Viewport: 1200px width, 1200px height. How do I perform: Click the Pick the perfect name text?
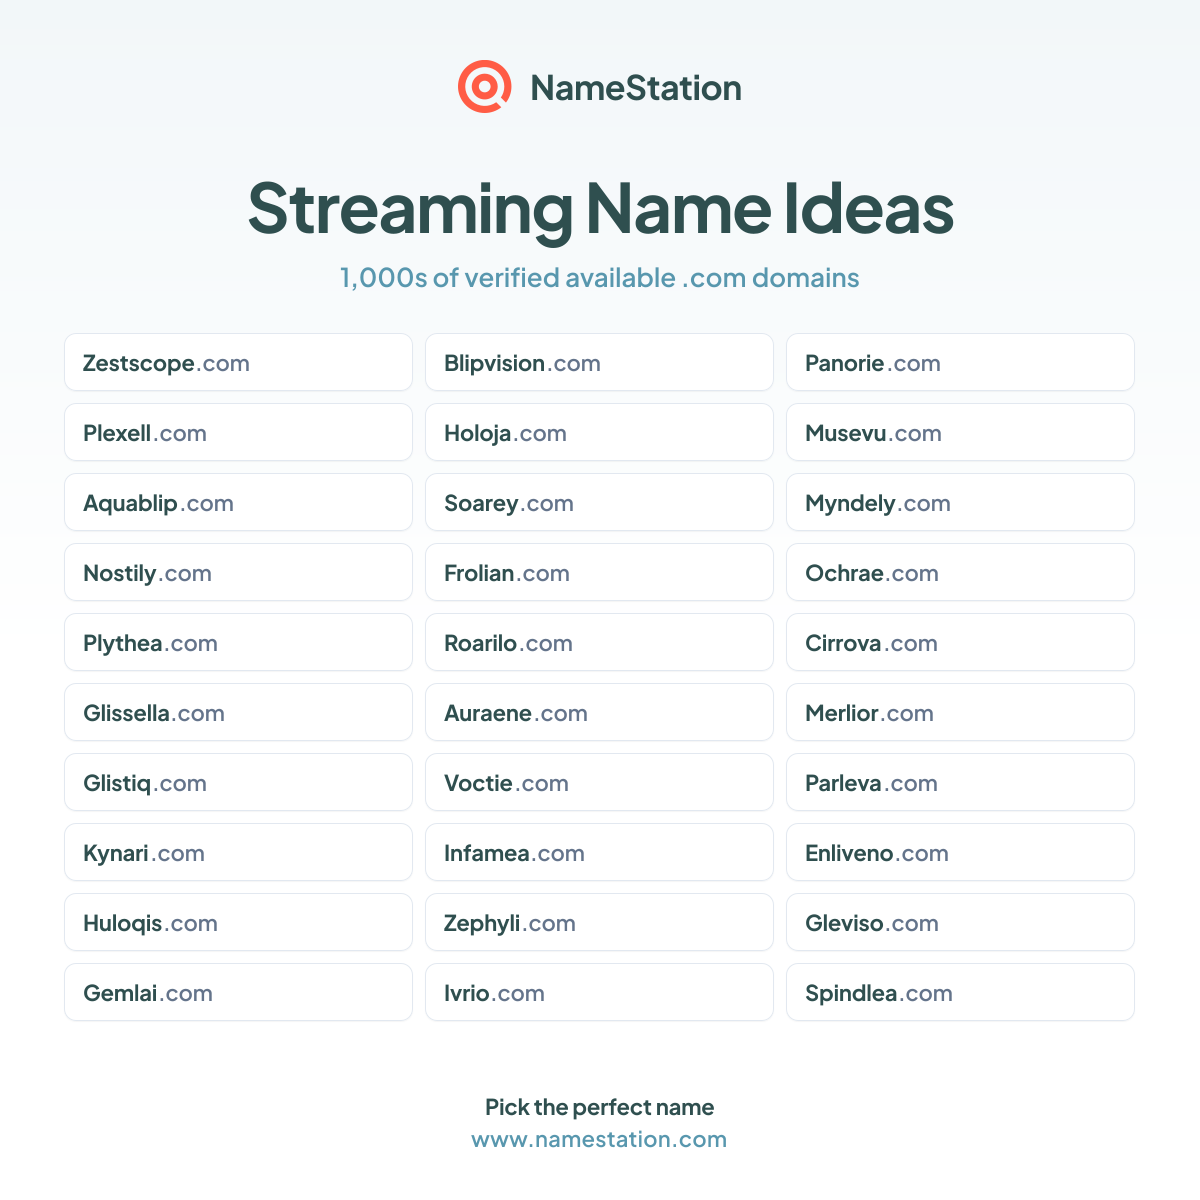599,1107
